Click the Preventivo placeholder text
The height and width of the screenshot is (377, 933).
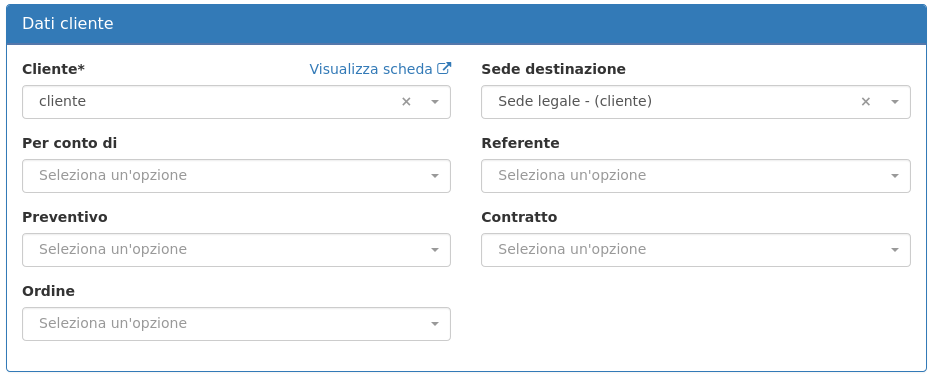(x=113, y=249)
